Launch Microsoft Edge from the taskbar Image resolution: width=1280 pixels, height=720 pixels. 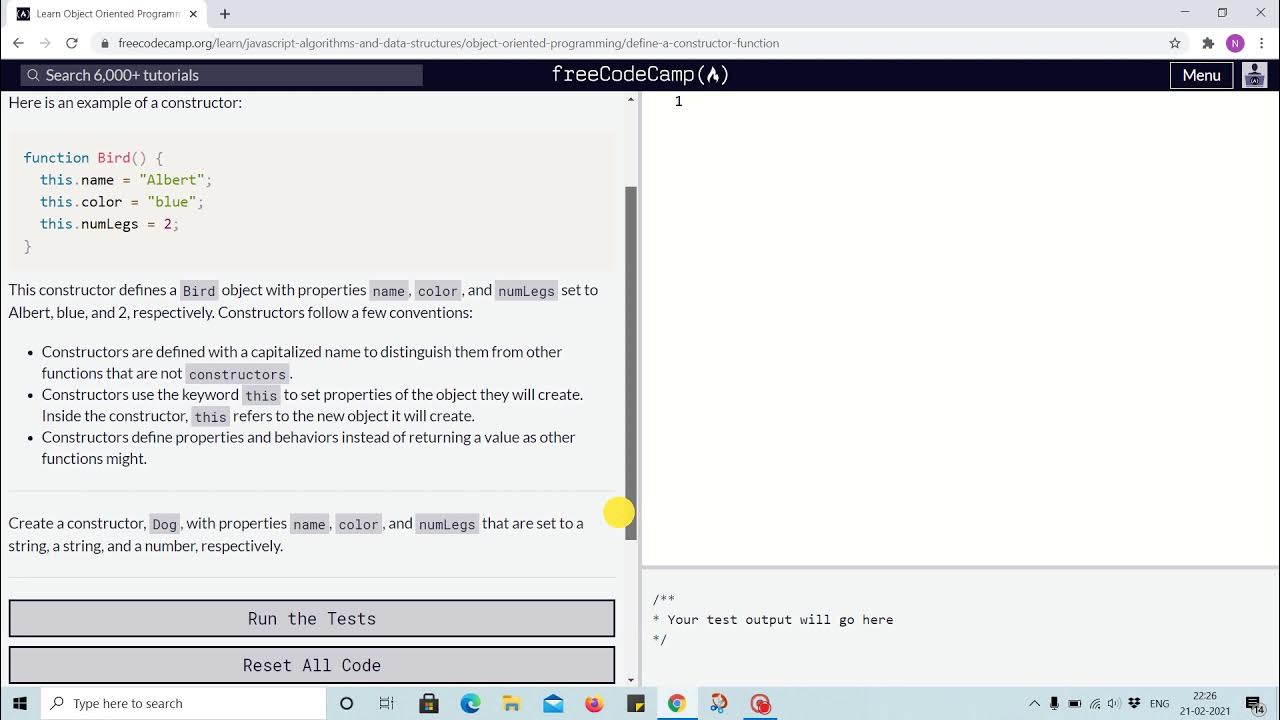(x=470, y=703)
